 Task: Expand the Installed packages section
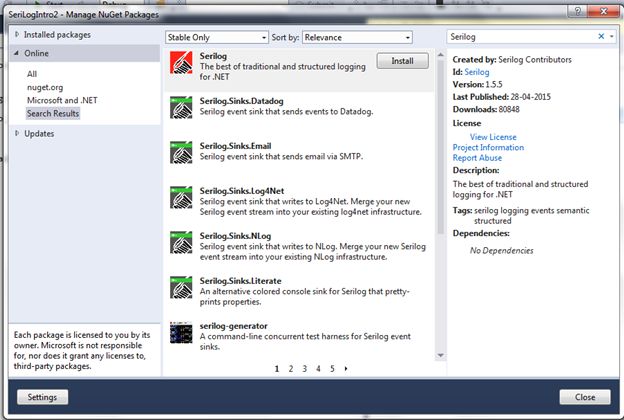click(x=17, y=35)
